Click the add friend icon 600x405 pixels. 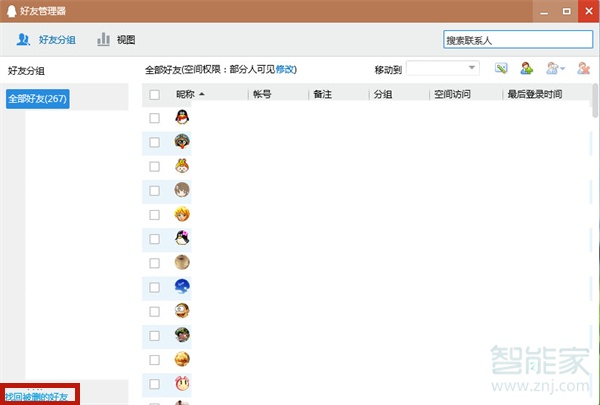point(526,68)
